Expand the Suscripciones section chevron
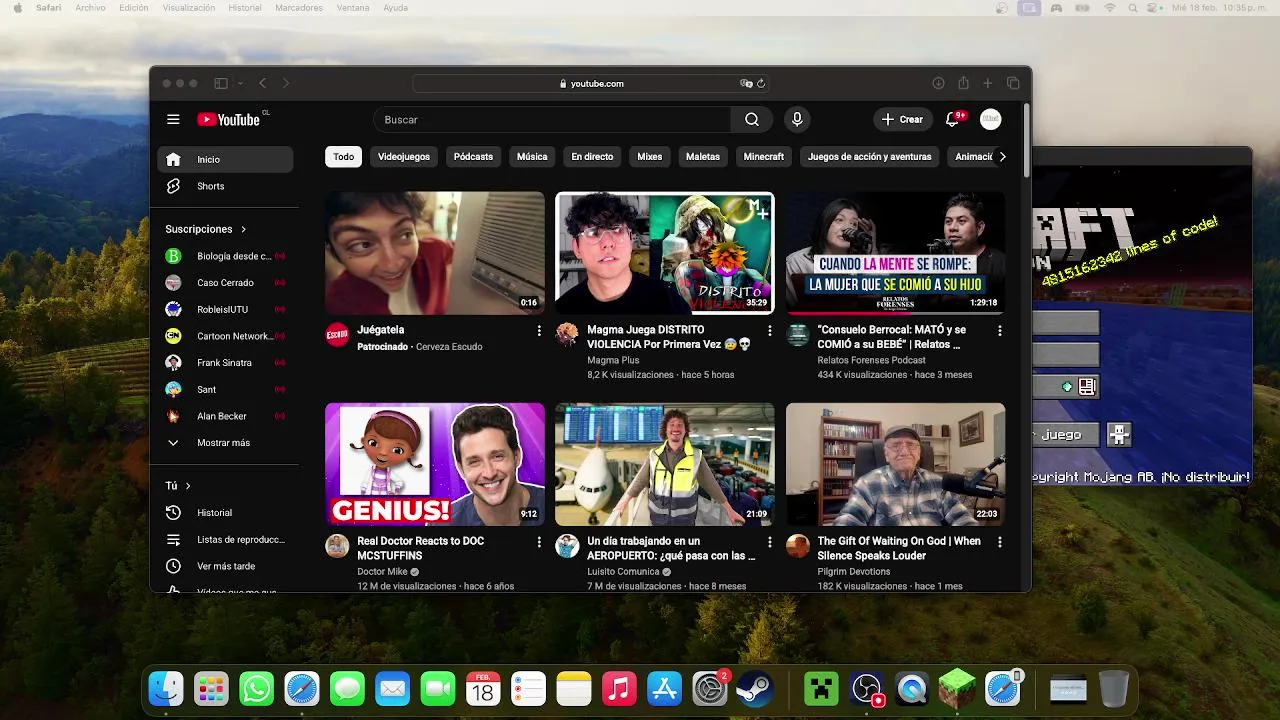Image resolution: width=1280 pixels, height=720 pixels. [243, 229]
